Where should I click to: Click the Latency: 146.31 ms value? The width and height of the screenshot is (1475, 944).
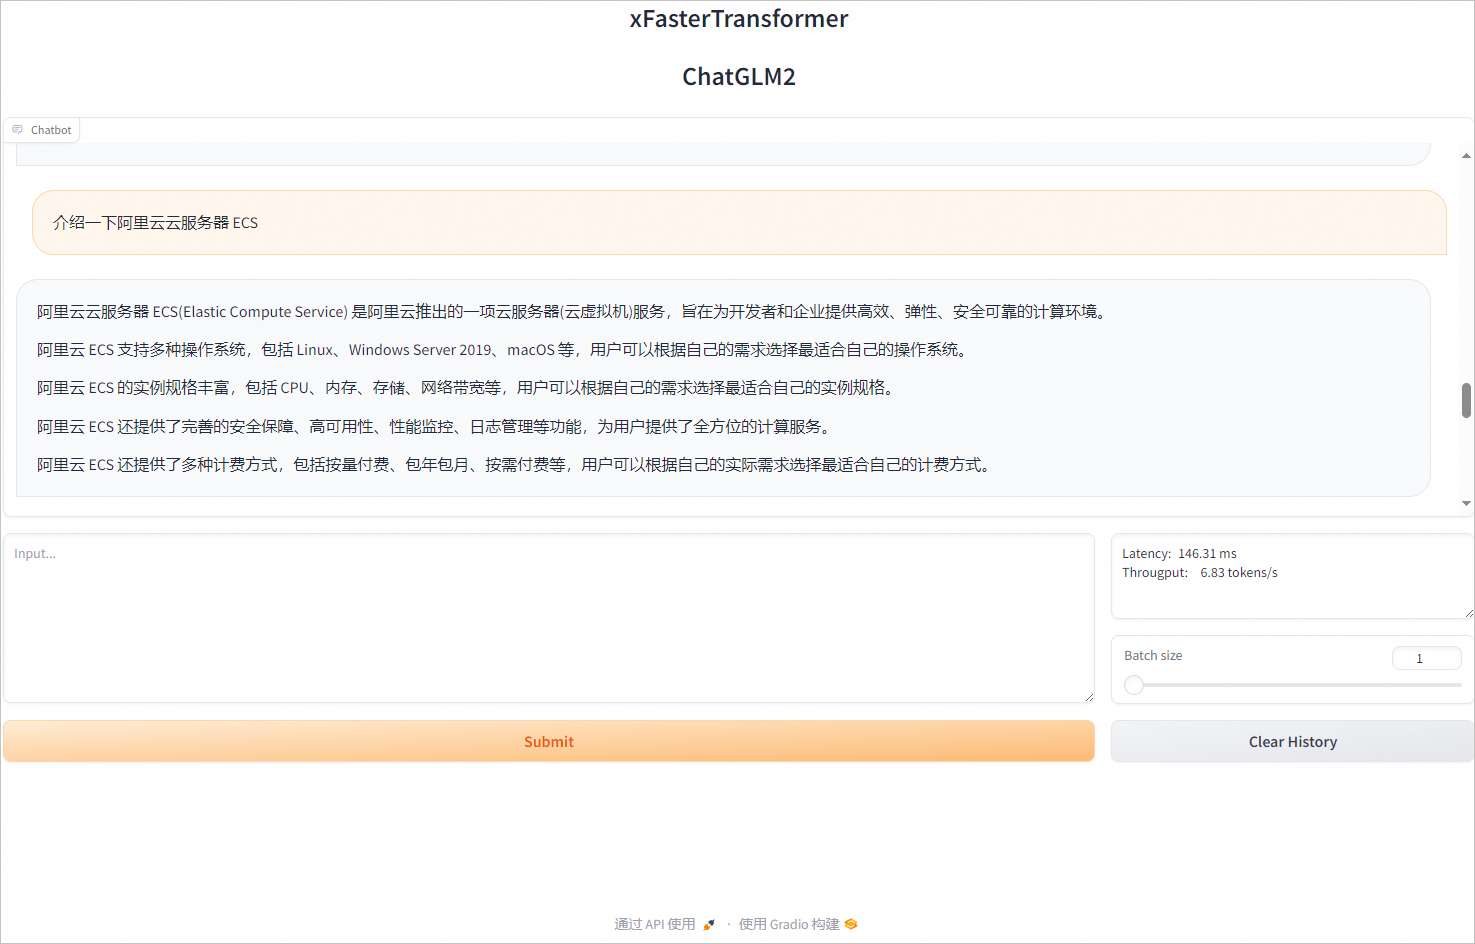(x=1179, y=554)
